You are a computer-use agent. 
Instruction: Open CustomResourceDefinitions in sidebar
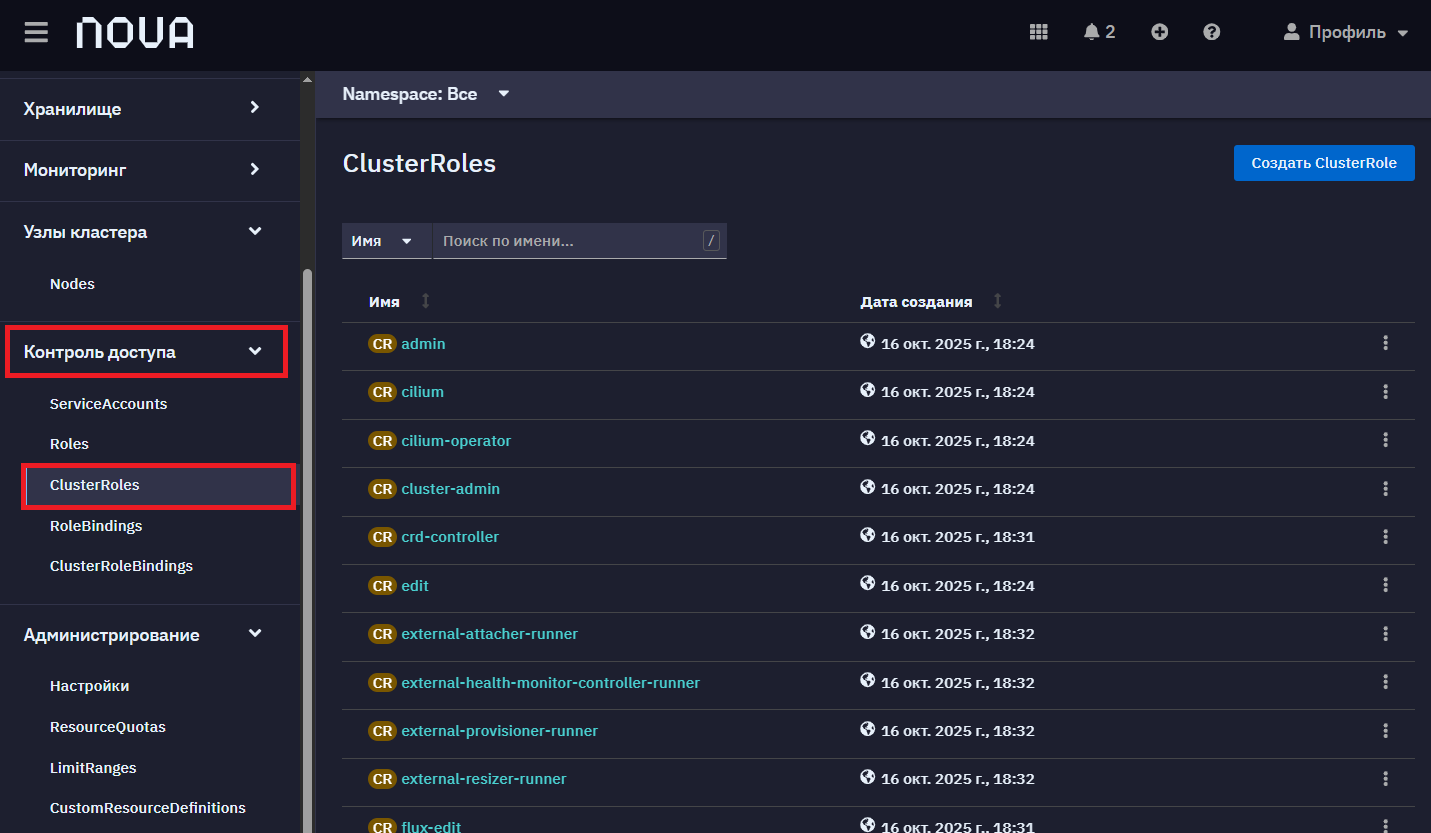coord(148,808)
